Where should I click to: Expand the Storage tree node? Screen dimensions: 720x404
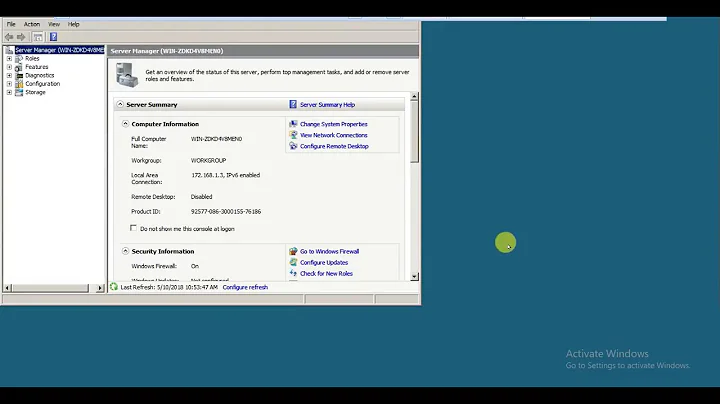pyautogui.click(x=9, y=92)
